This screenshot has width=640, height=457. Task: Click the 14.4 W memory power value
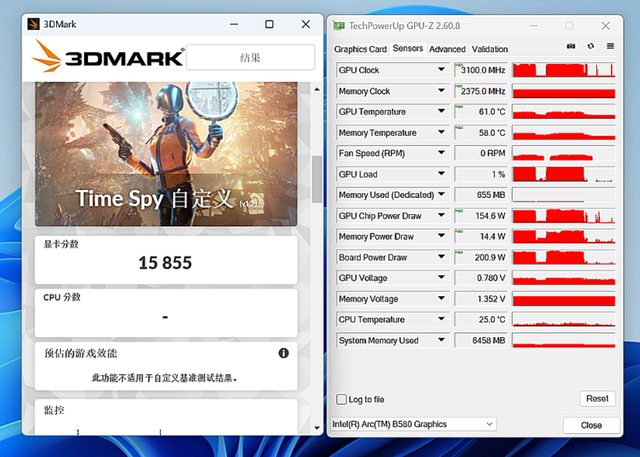pos(492,236)
